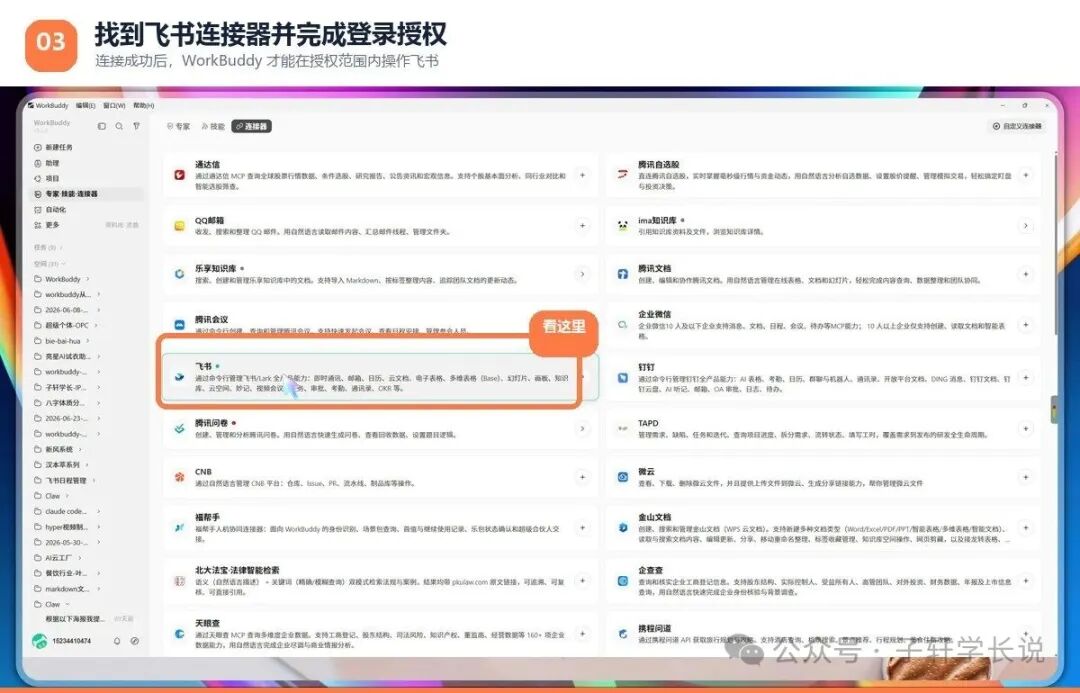
Task: Open the sidebar search icon
Action: pos(119,126)
